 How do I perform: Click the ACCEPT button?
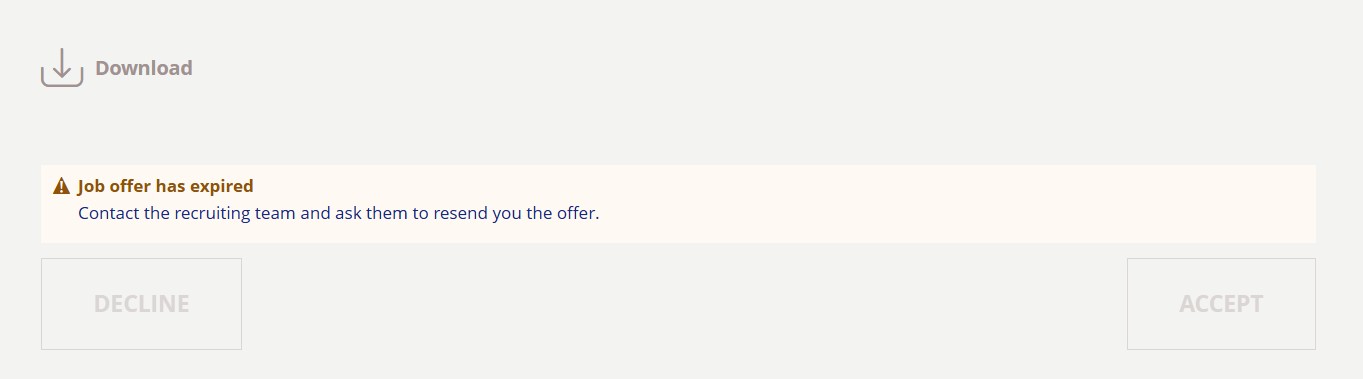coord(1221,304)
